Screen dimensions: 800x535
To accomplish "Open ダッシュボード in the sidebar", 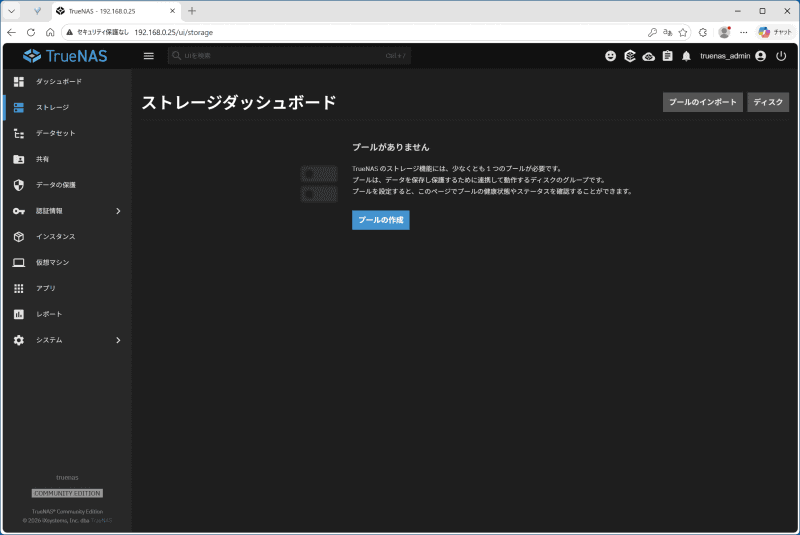I will click(67, 82).
